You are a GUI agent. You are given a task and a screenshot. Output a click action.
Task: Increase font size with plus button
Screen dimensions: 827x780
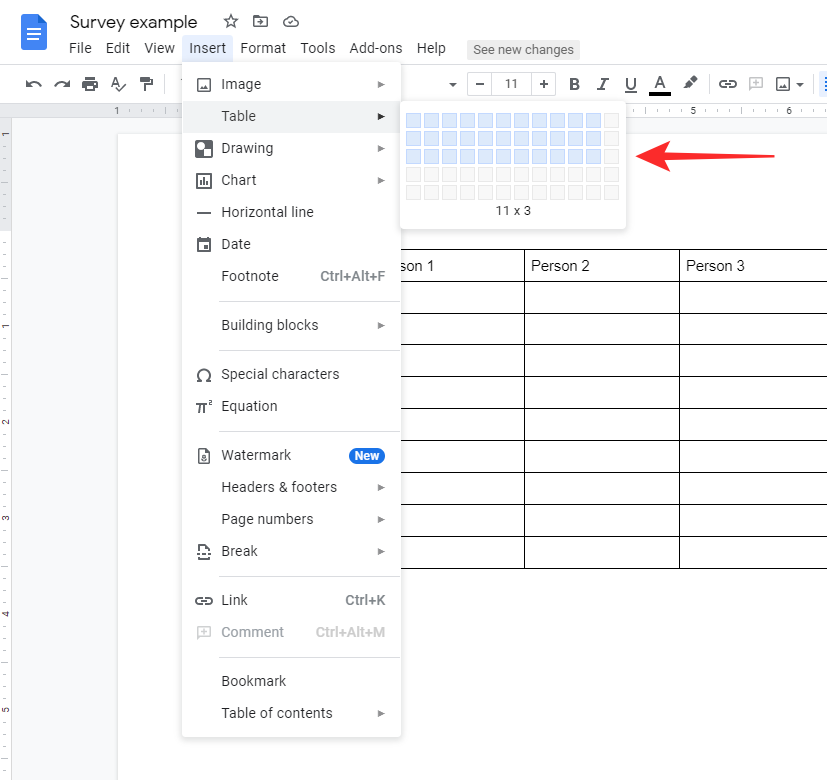tap(543, 84)
